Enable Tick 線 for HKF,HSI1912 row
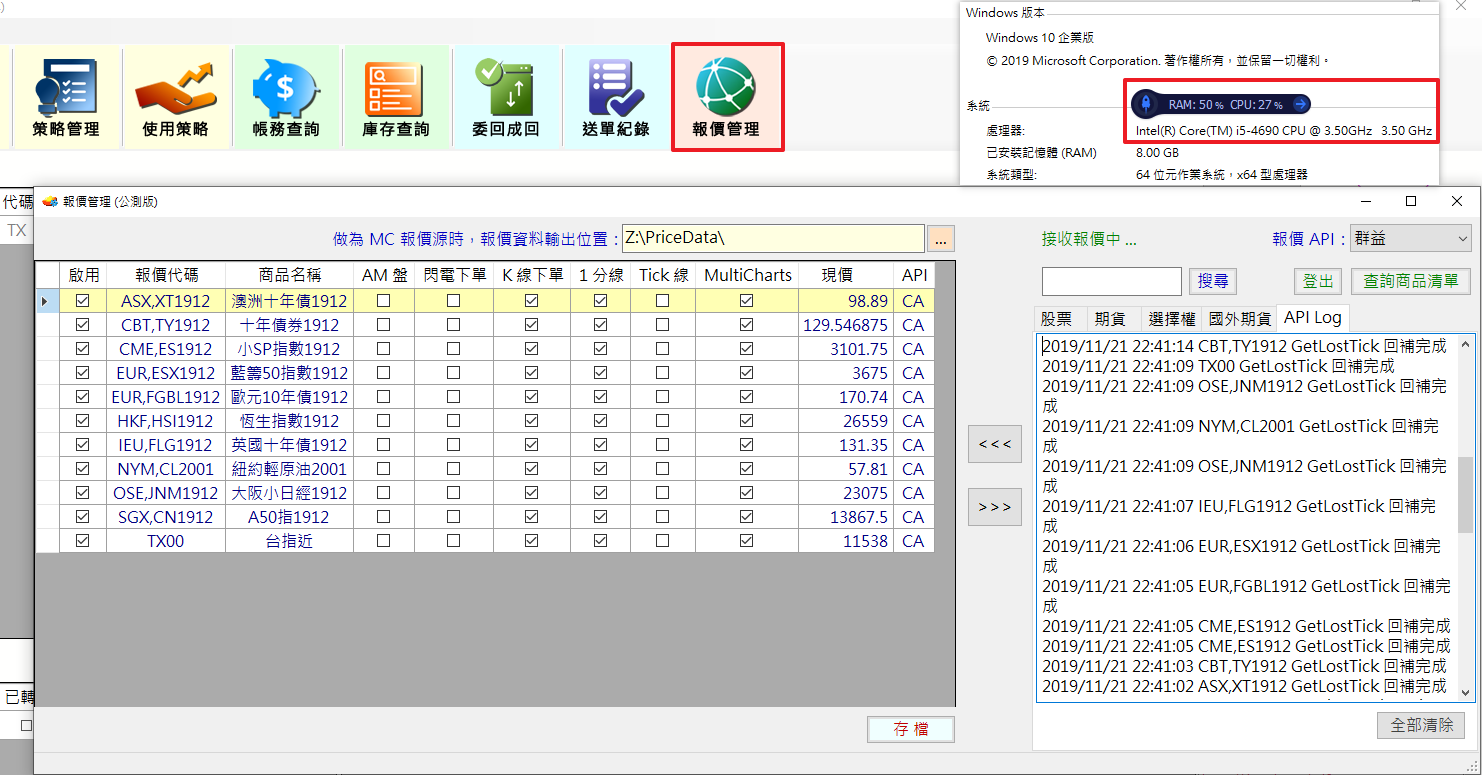The image size is (1482, 775). coord(662,421)
